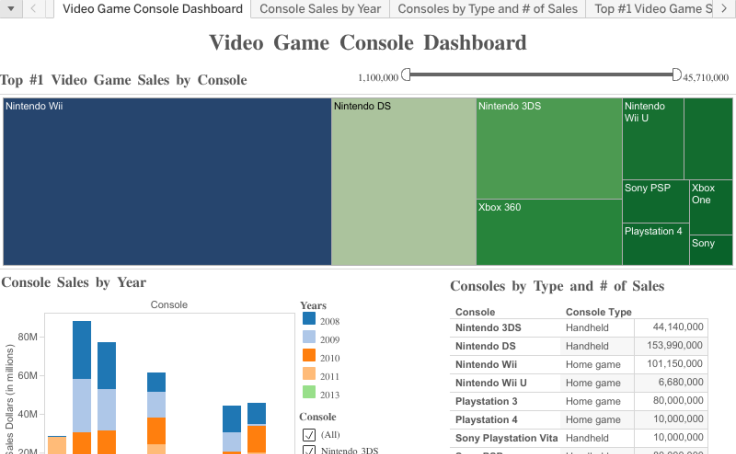Screen dimensions: 736x454
Task: Select the Nintendo 3DS table row label
Action: coord(488,328)
